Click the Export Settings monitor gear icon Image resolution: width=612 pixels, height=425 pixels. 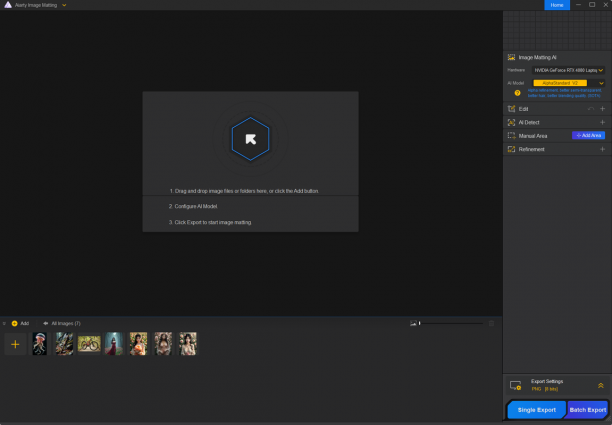tap(515, 386)
